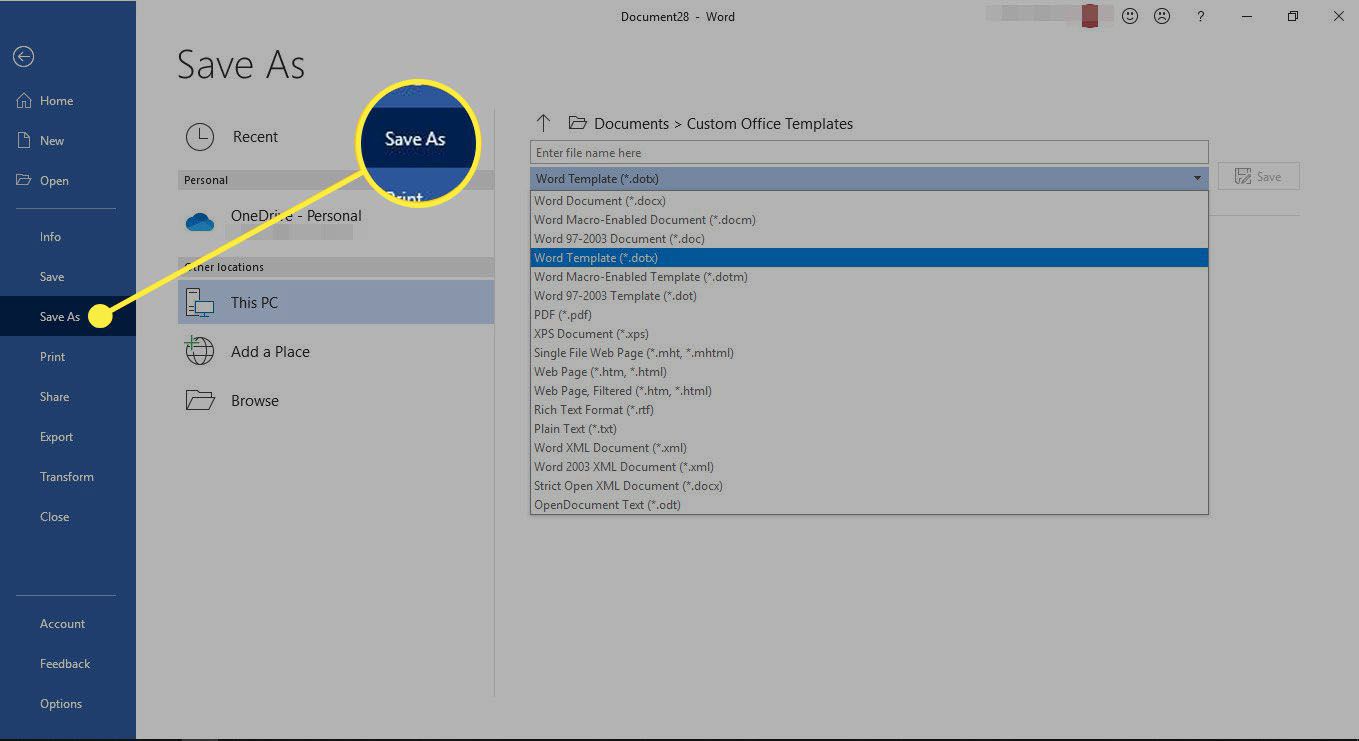This screenshot has height=741, width=1359.
Task: Open the Transform menu item
Action: [x=68, y=477]
